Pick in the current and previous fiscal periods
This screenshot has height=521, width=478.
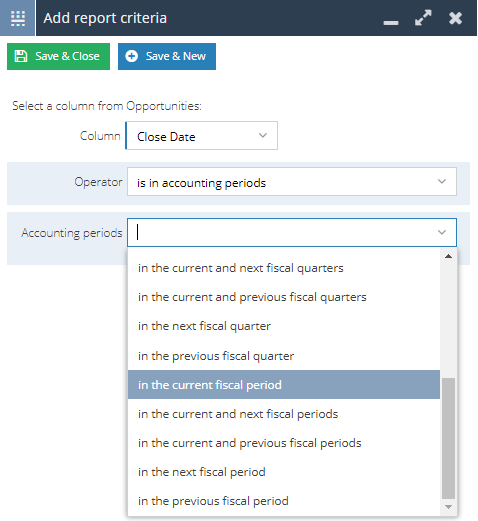pos(284,443)
